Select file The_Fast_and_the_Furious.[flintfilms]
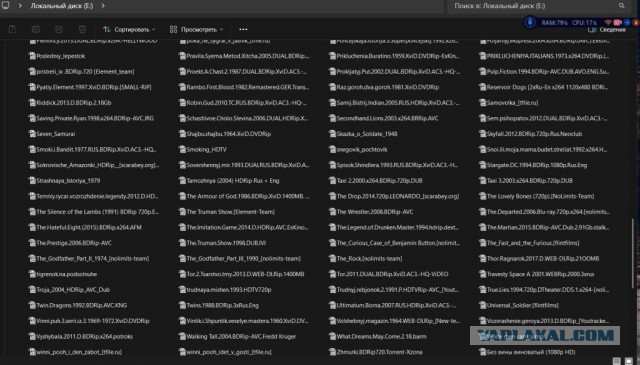Screen dimensions: 640x365 click(x=529, y=243)
